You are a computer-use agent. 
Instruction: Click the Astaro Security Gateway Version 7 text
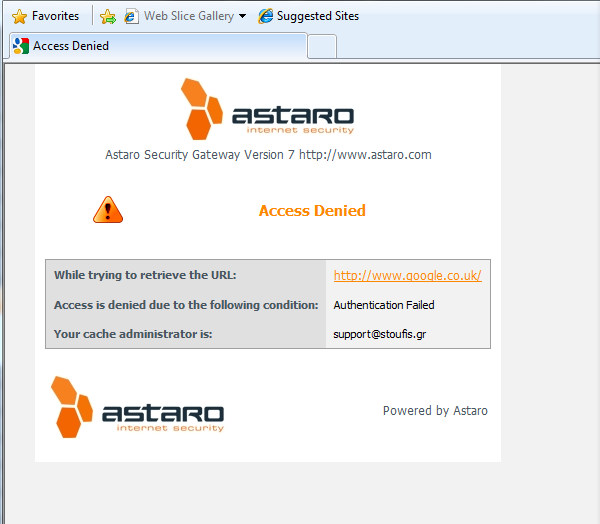[x=268, y=155]
